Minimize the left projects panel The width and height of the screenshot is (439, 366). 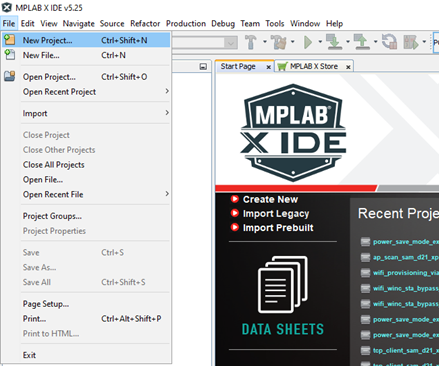point(203,66)
